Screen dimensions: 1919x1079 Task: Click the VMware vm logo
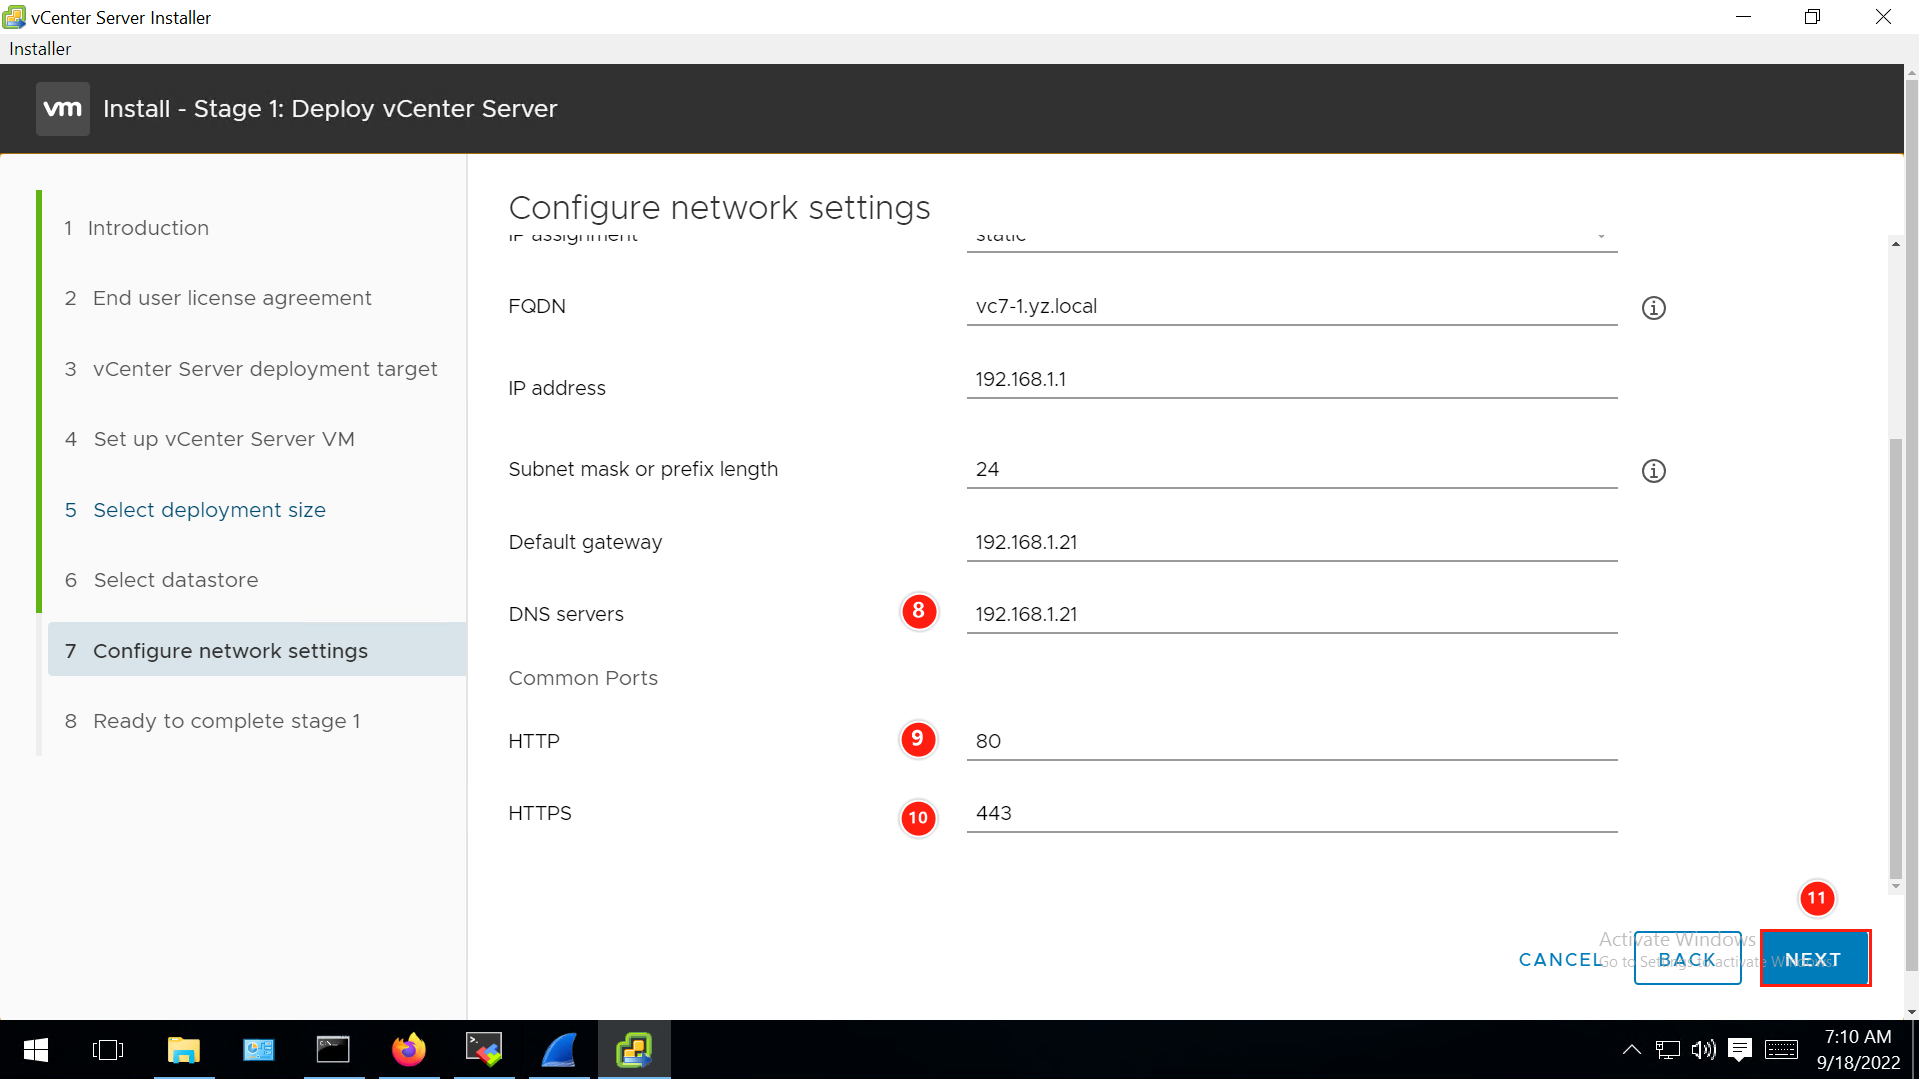[x=63, y=109]
